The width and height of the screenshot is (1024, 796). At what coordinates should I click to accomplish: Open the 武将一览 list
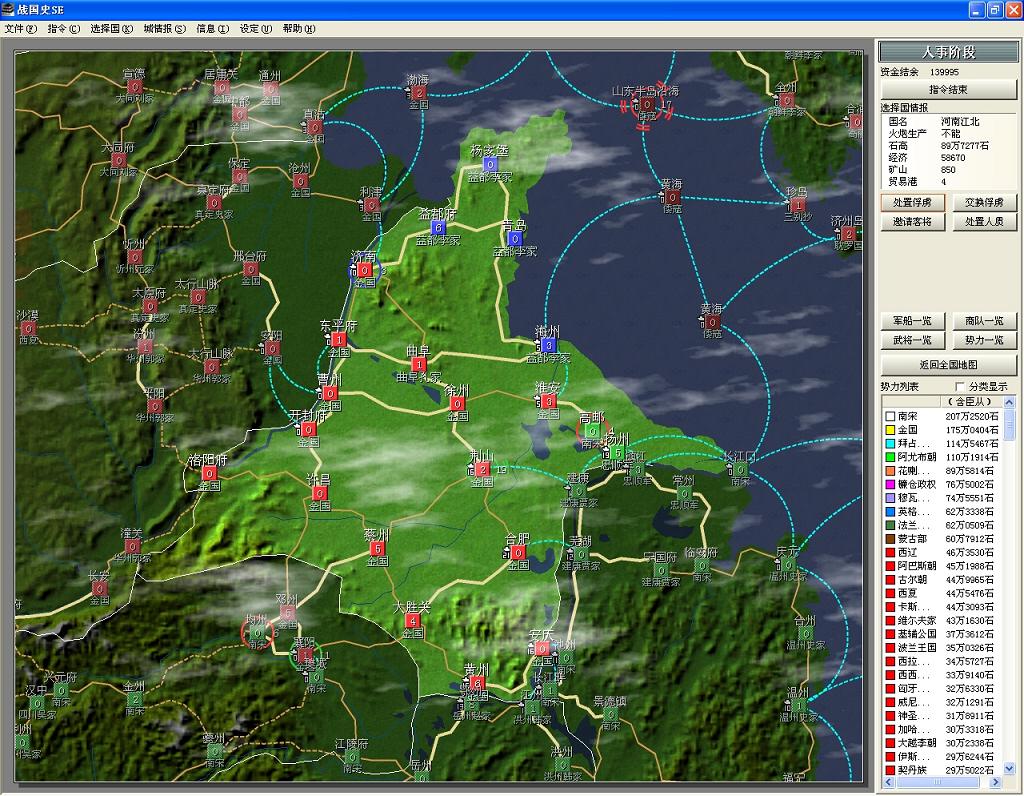pyautogui.click(x=912, y=341)
